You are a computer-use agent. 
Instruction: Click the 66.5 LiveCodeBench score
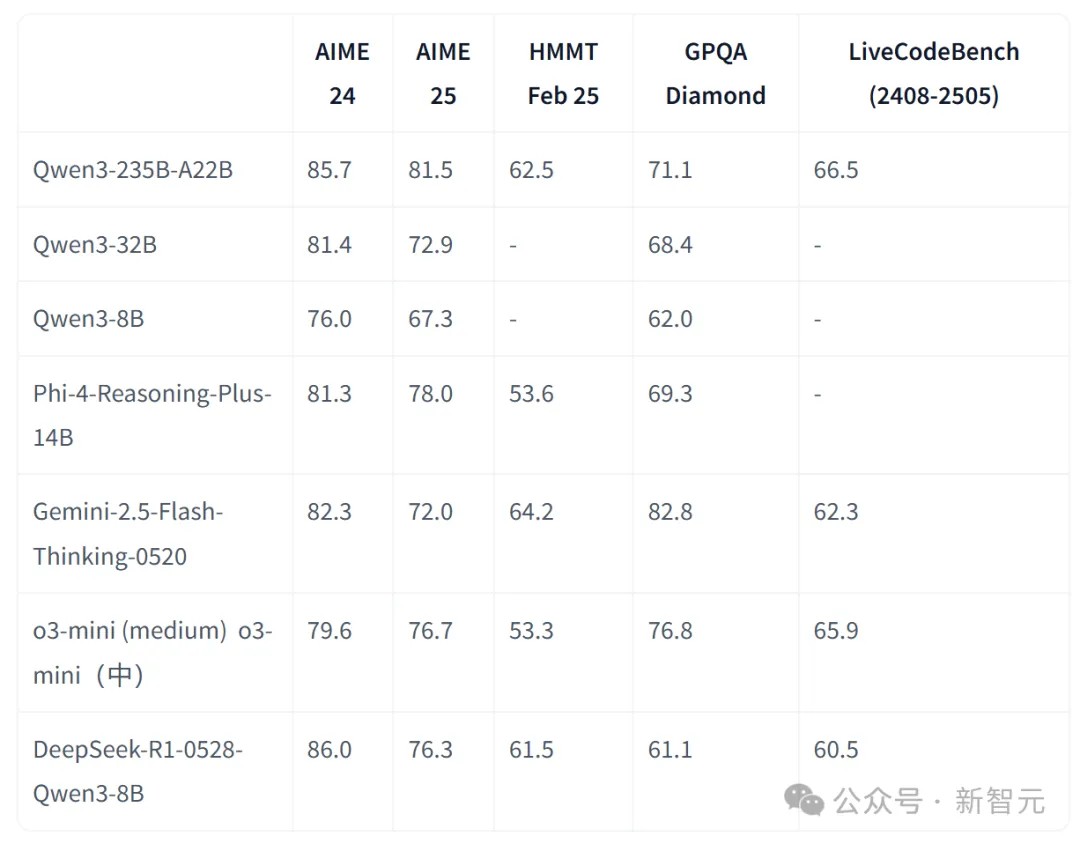pyautogui.click(x=836, y=169)
